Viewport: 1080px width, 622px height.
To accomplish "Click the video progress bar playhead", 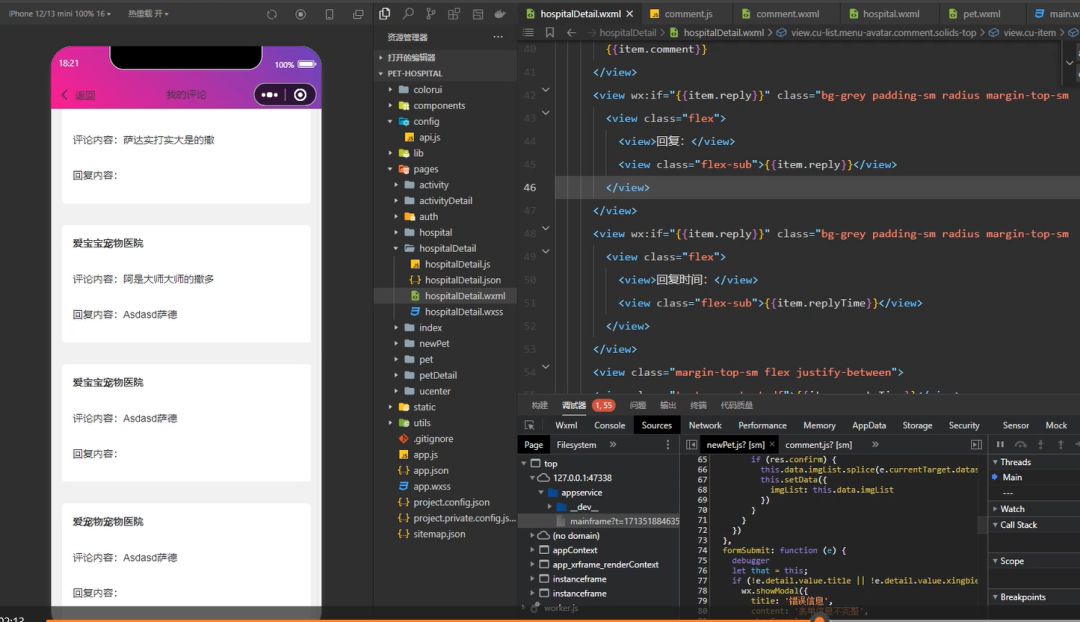I will click(819, 619).
